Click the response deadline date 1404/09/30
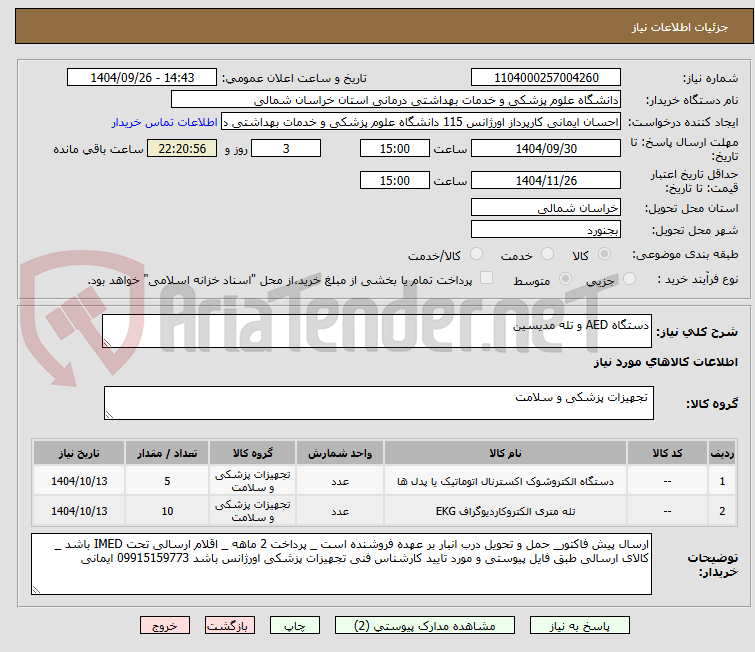The height and width of the screenshot is (652, 755). pyautogui.click(x=546, y=148)
